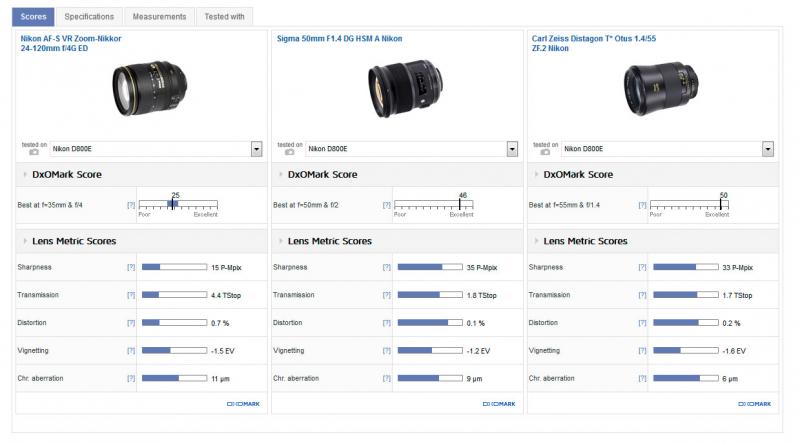
Task: Click the Sigma 50mm lens photo
Action: click(x=406, y=88)
